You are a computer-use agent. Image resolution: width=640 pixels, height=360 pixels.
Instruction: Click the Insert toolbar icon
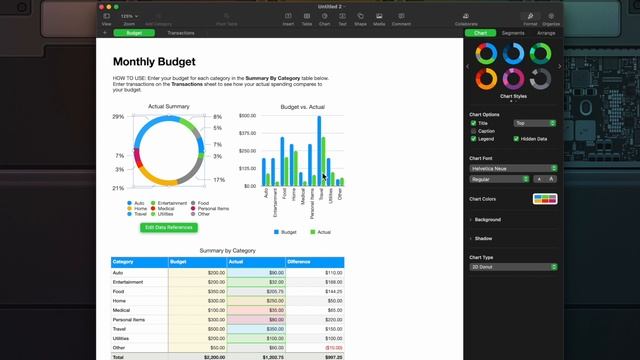[x=288, y=16]
